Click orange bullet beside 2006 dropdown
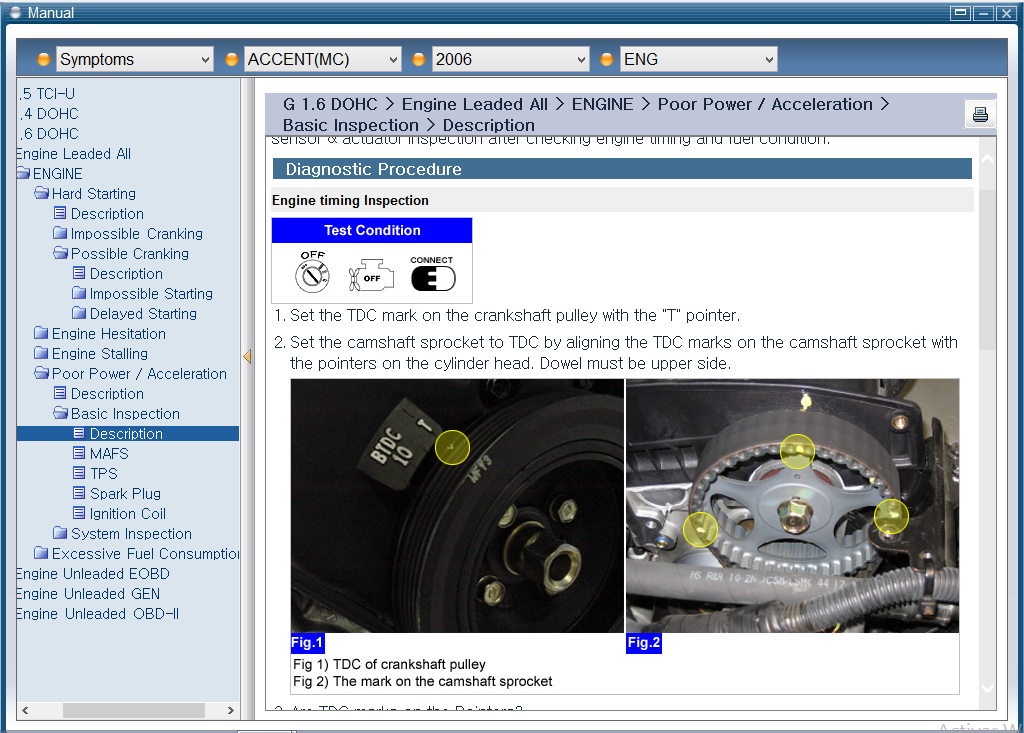This screenshot has height=733, width=1024. click(419, 59)
